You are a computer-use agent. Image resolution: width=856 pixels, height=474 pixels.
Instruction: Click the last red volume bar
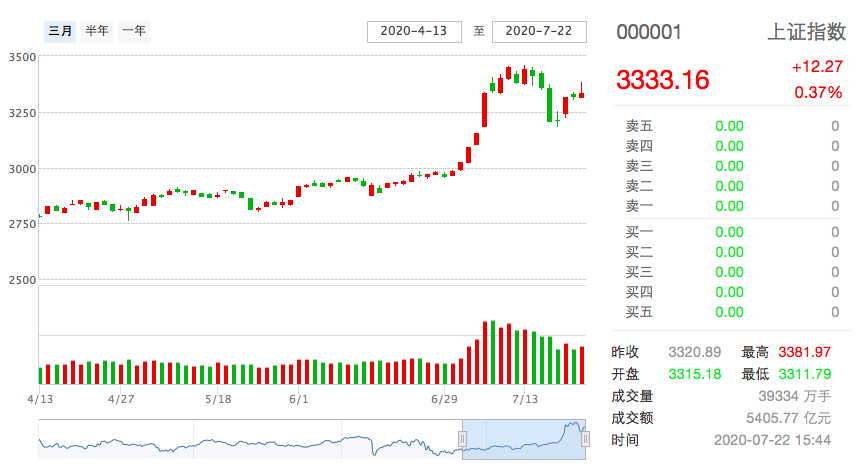pyautogui.click(x=582, y=365)
